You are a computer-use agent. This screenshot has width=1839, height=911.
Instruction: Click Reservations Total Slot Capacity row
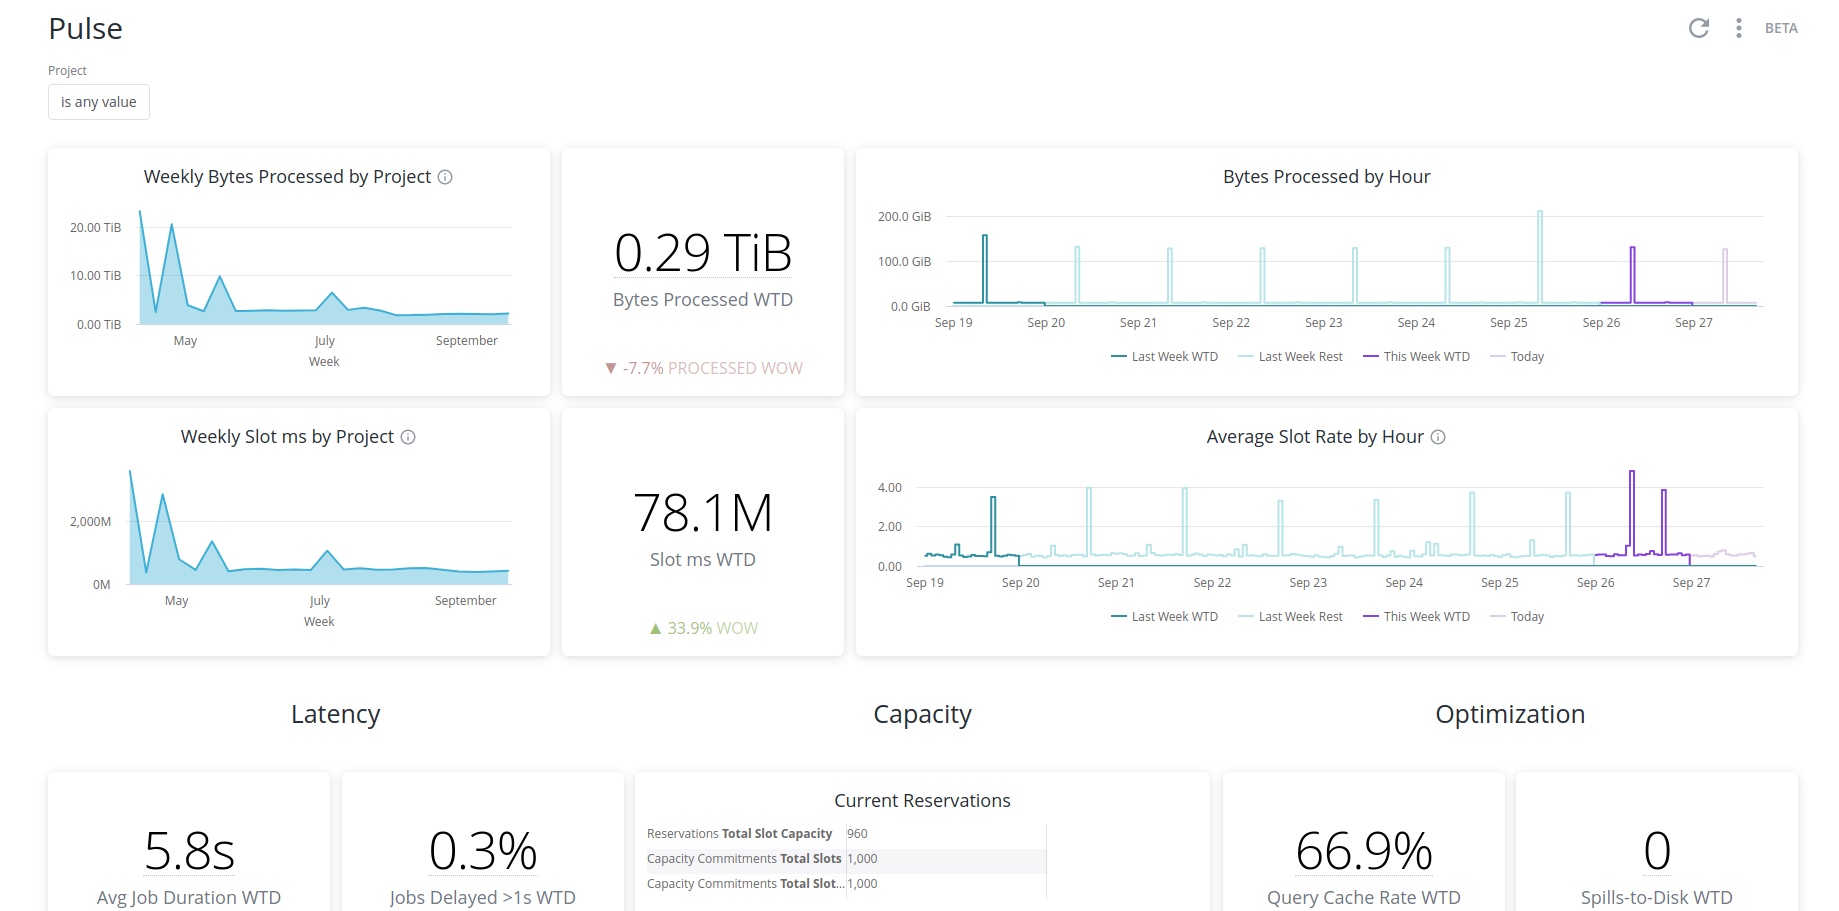click(740, 834)
